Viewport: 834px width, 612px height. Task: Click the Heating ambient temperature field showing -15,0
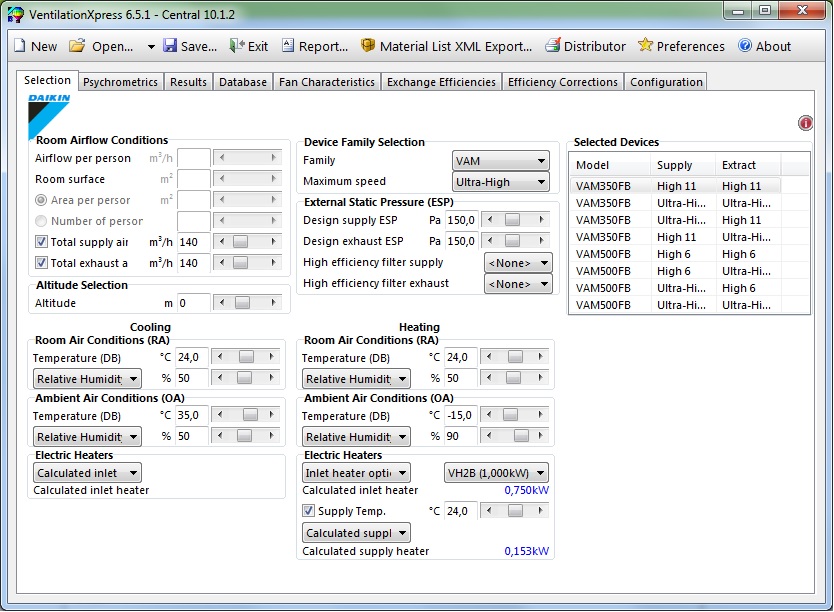pyautogui.click(x=462, y=415)
